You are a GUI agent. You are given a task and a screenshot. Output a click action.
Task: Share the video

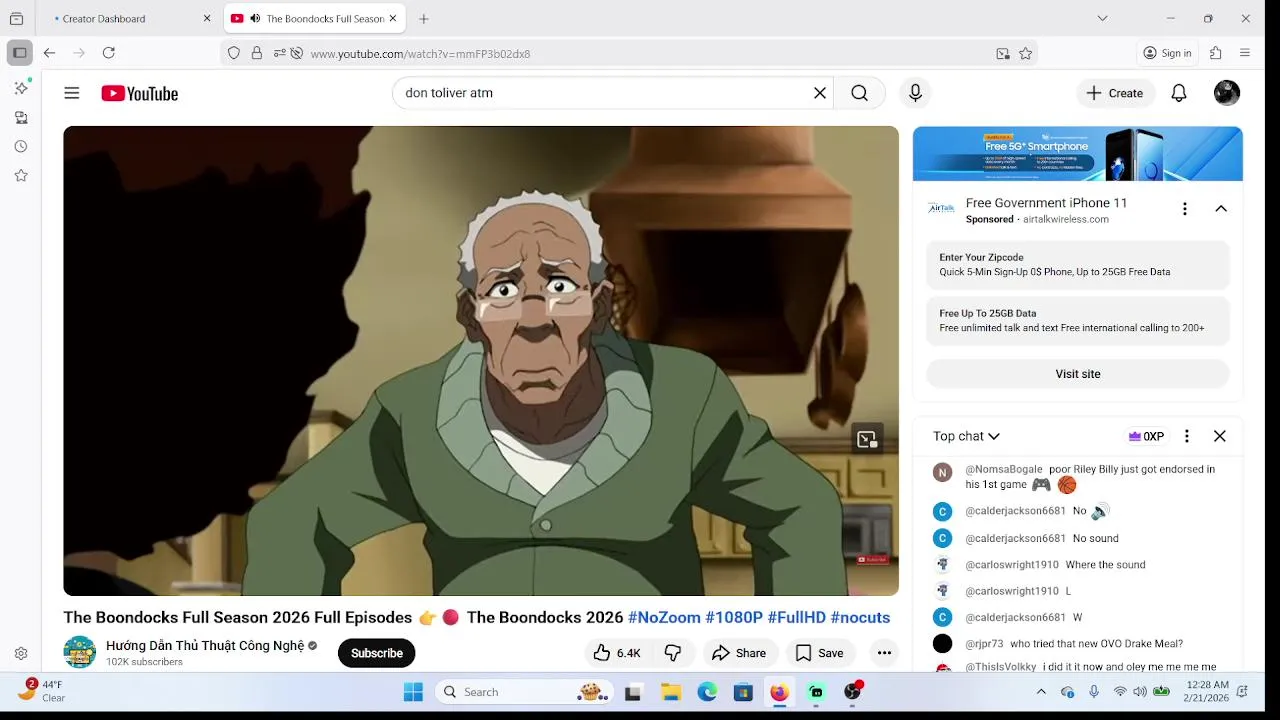(739, 653)
